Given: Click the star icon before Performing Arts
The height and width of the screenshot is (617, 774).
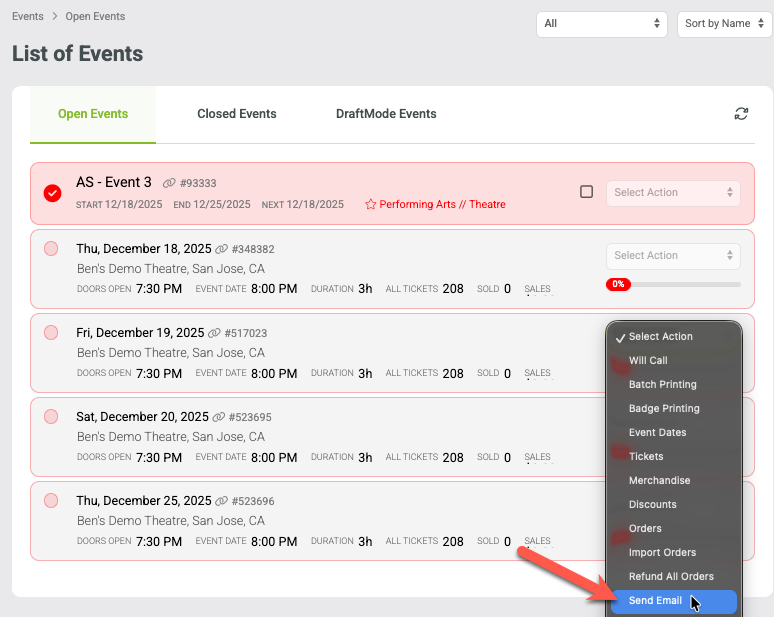Looking at the screenshot, I should coord(371,204).
